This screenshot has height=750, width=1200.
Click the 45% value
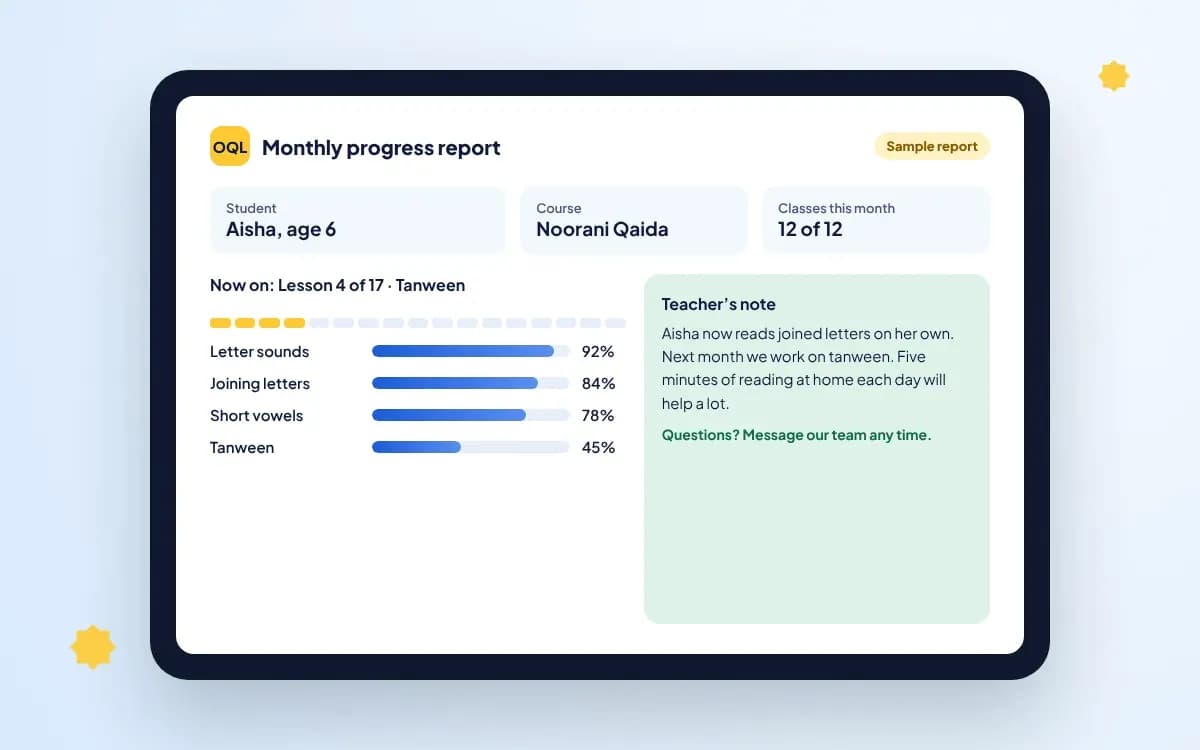click(598, 448)
